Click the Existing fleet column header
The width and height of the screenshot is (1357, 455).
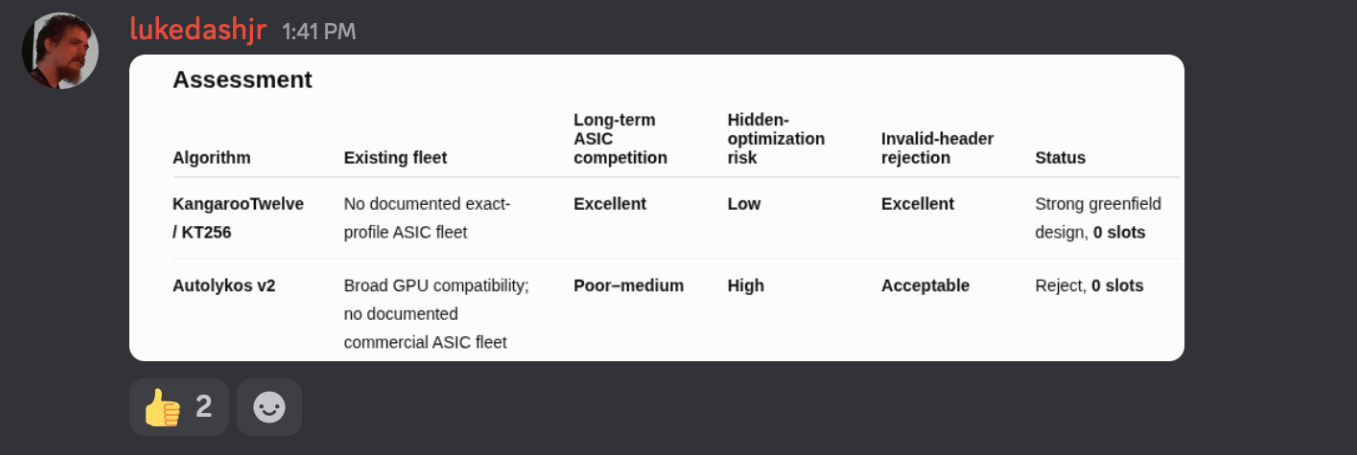[395, 158]
